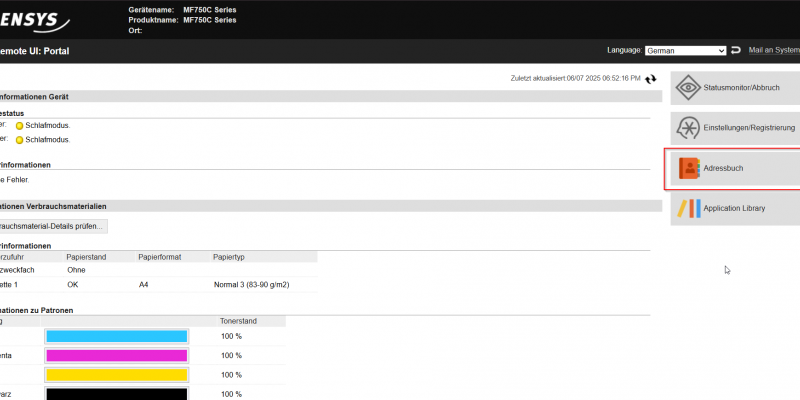Open the Mail an System link
The width and height of the screenshot is (800, 400).
773,50
